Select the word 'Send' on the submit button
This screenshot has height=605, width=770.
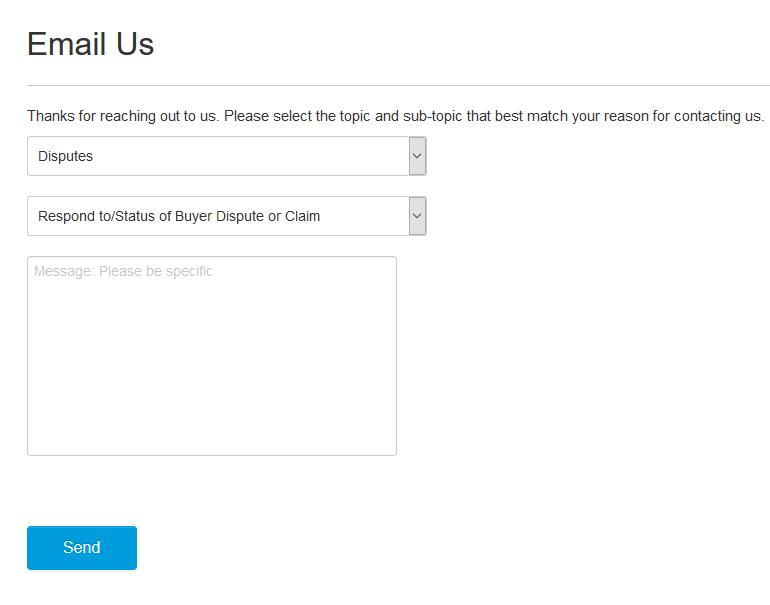[82, 548]
